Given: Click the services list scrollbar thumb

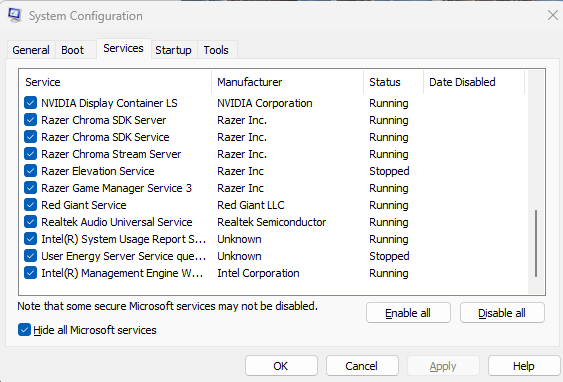Looking at the screenshot, I should point(536,243).
